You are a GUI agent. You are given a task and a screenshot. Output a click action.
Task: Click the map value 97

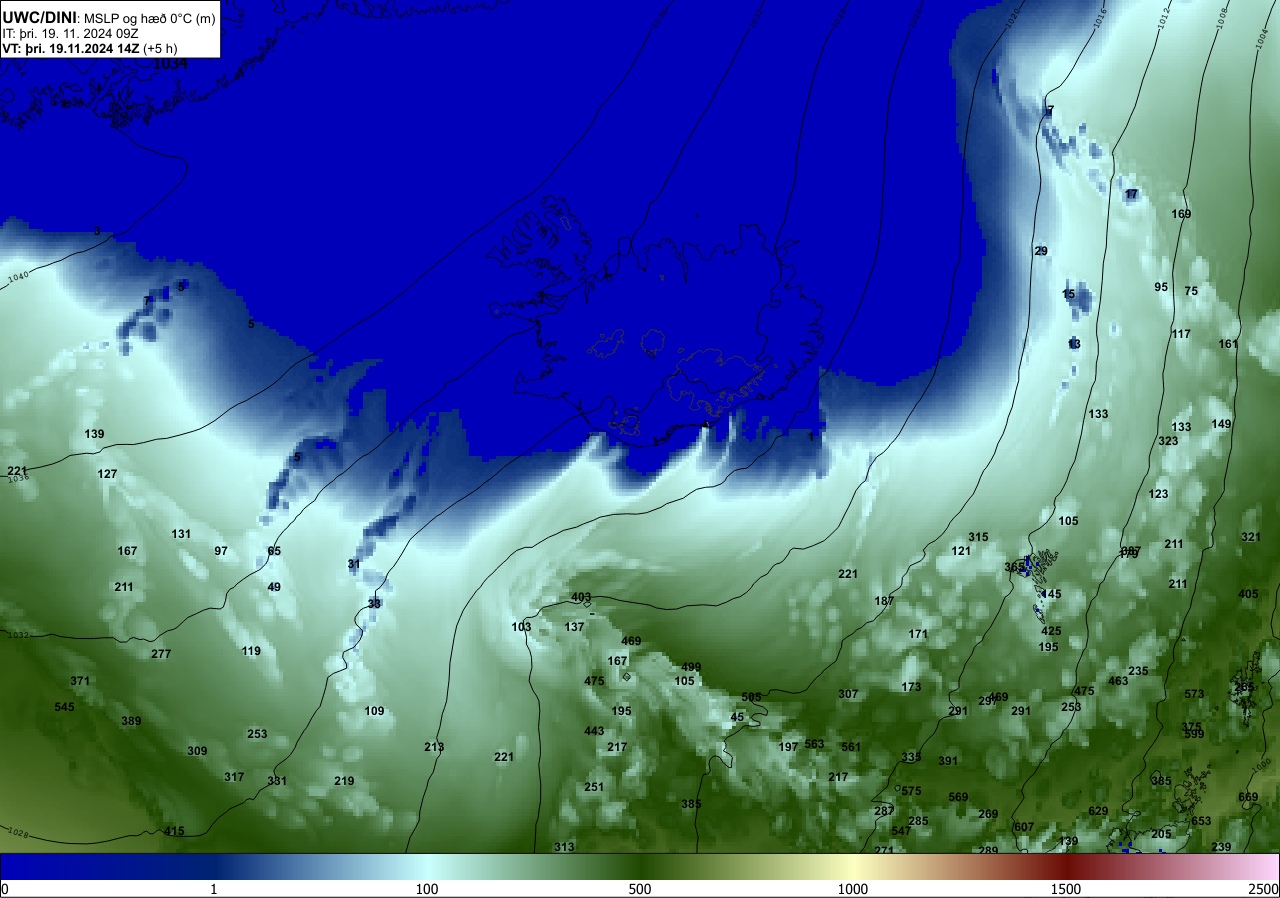pos(221,551)
